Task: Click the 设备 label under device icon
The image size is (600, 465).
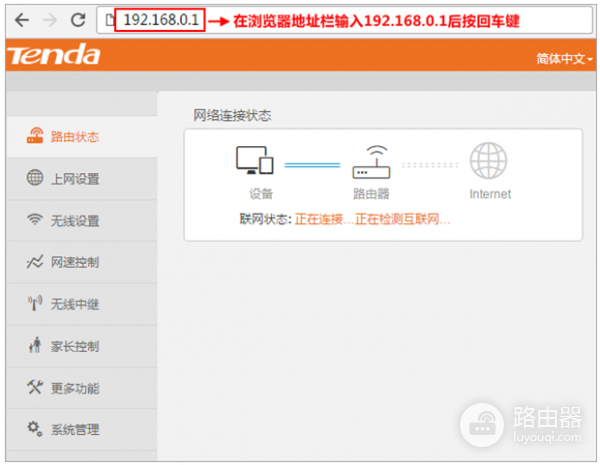Action: (x=261, y=194)
